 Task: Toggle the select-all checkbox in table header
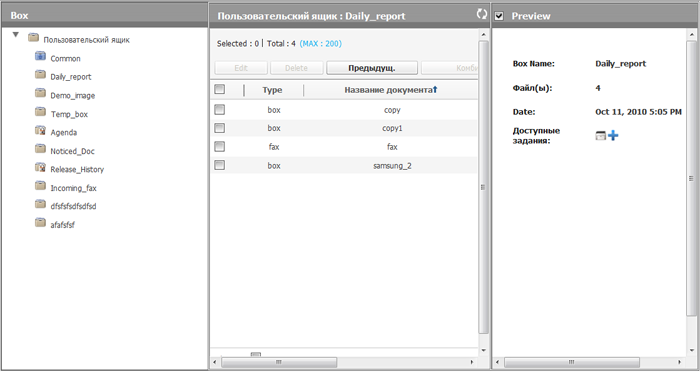tap(219, 89)
